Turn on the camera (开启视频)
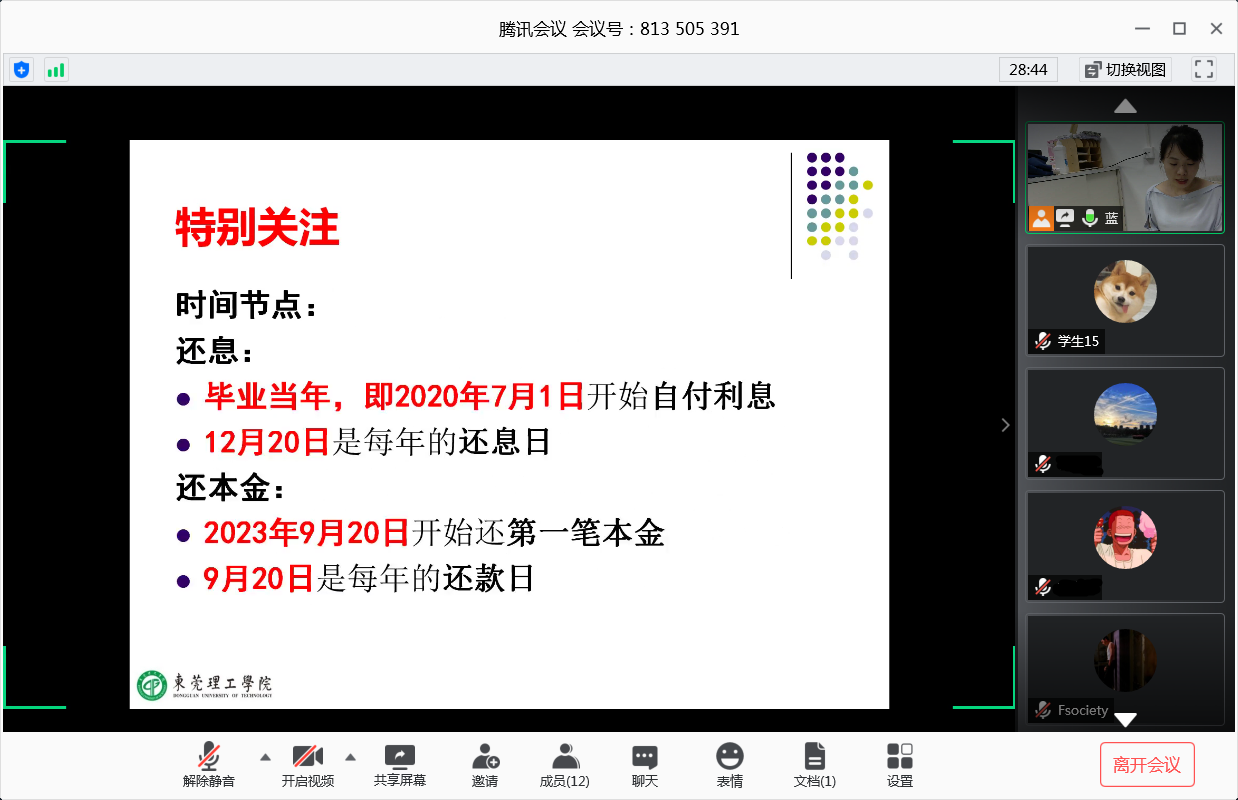Screen dimensions: 1238x800 (x=307, y=765)
